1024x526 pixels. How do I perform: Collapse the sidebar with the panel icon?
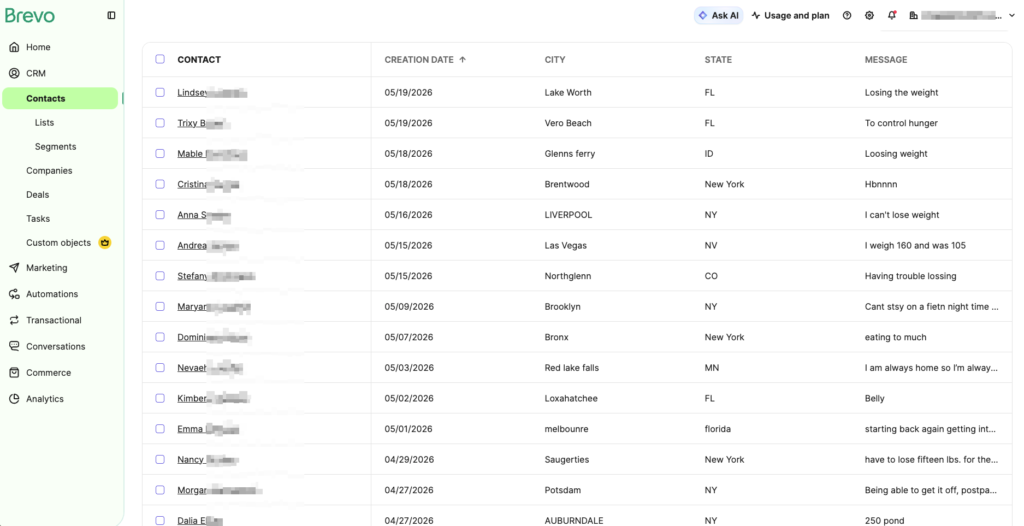(x=111, y=15)
